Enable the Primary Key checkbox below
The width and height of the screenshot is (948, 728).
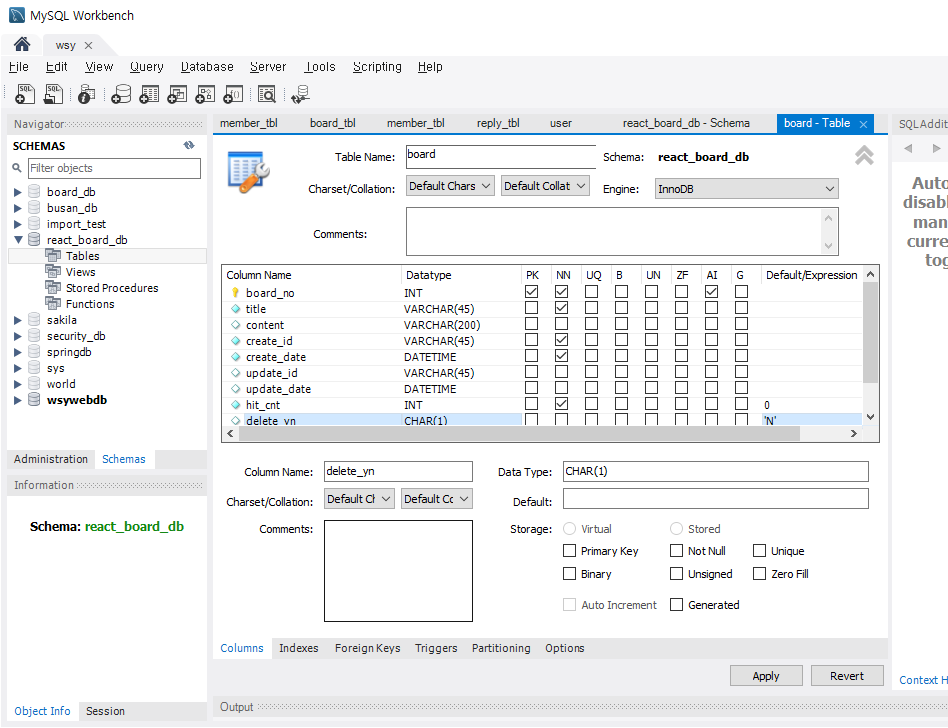pos(569,550)
